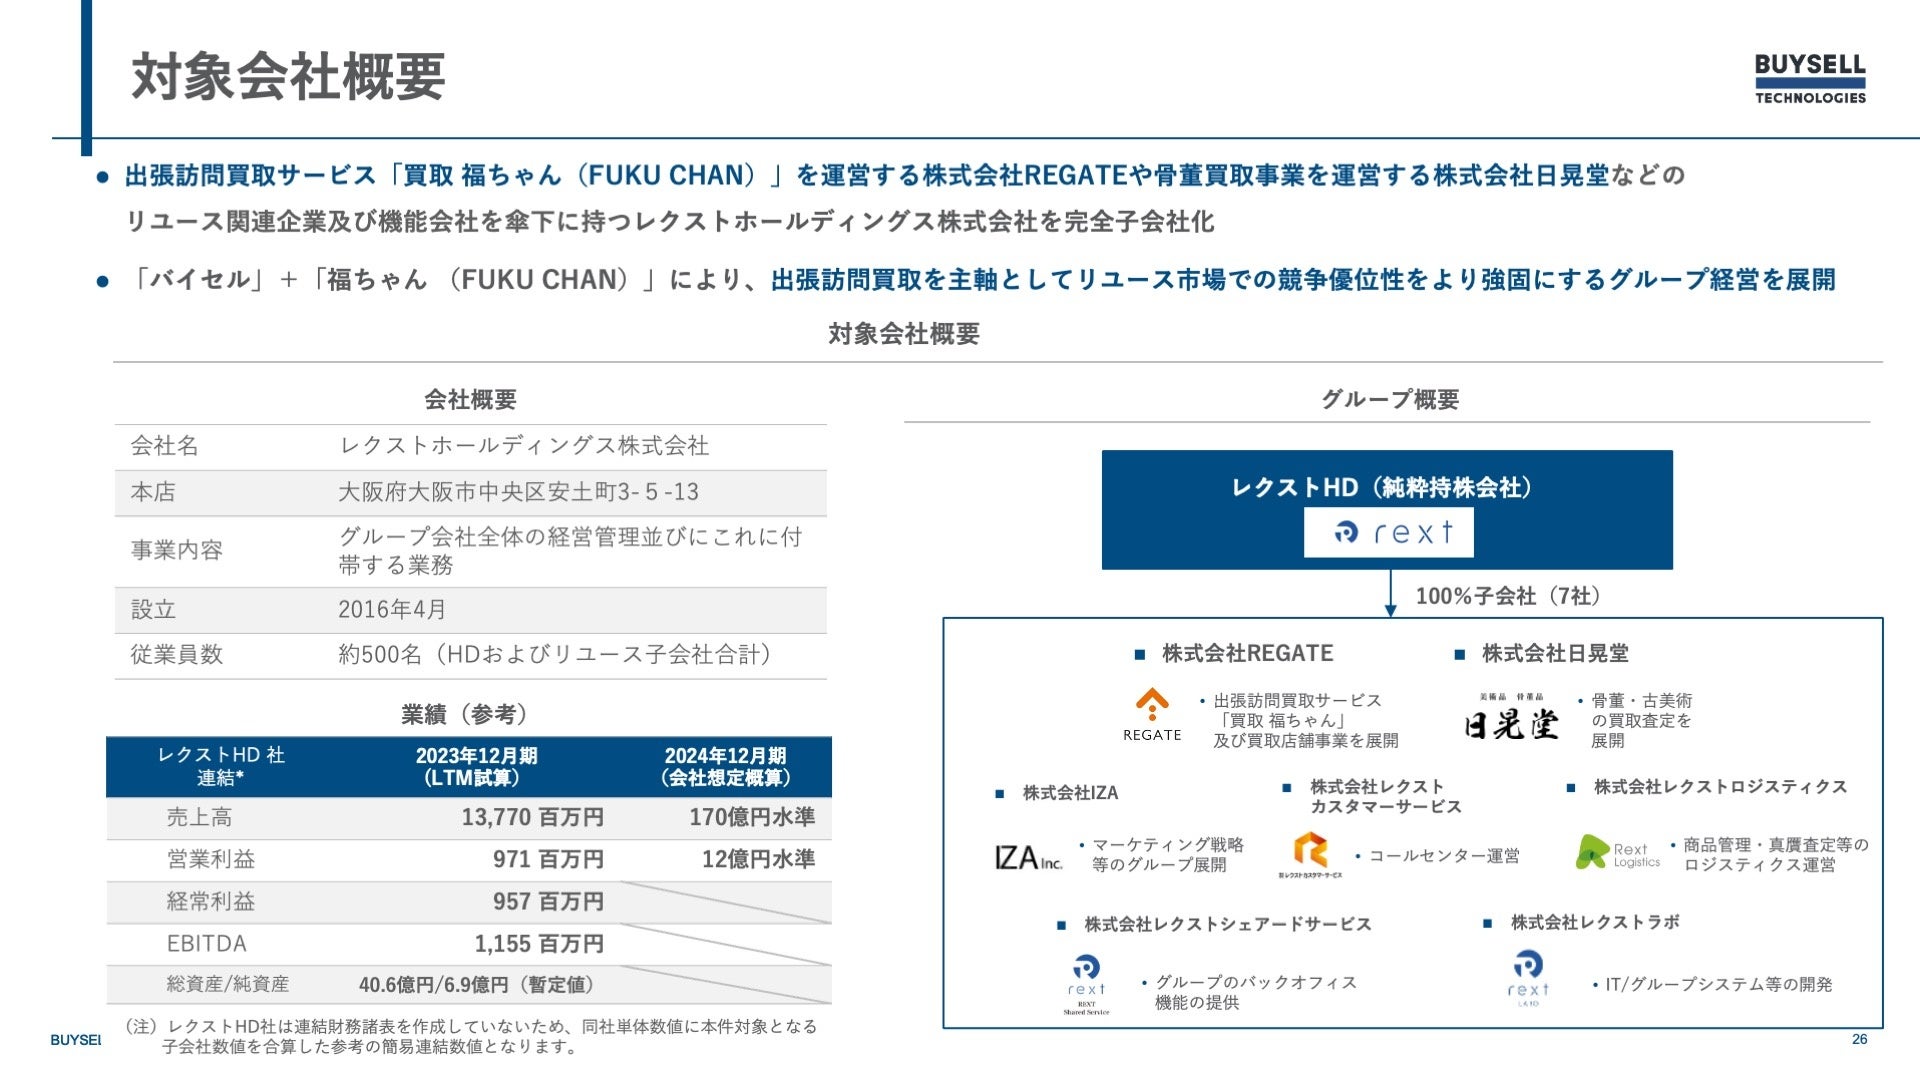Click the 株式会社日晃堂 heading
This screenshot has height=1081, width=1920.
coord(1554,654)
